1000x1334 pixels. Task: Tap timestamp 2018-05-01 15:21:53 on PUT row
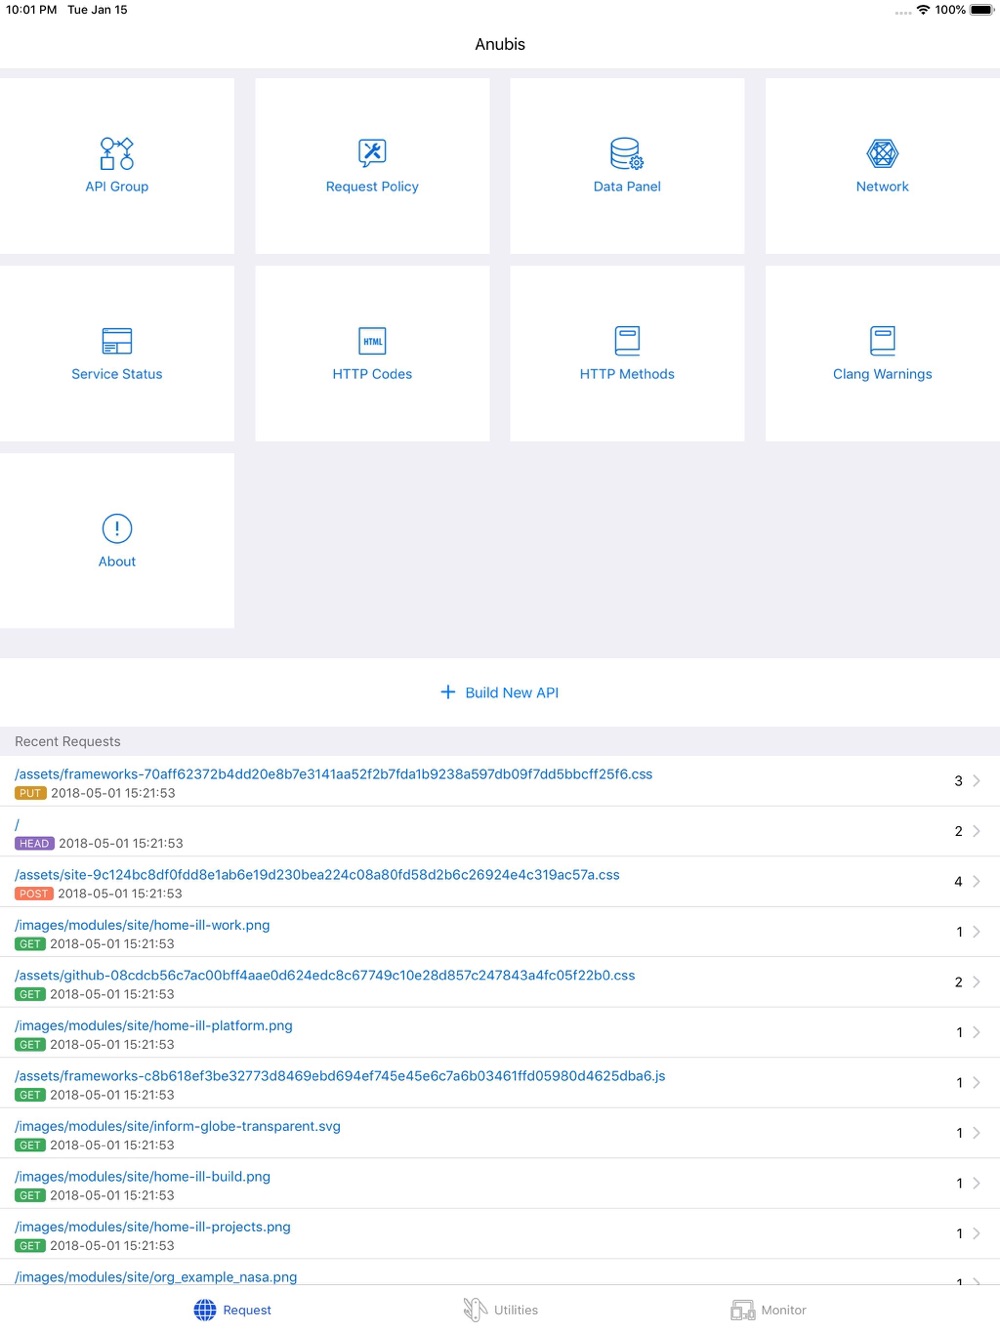click(x=113, y=793)
